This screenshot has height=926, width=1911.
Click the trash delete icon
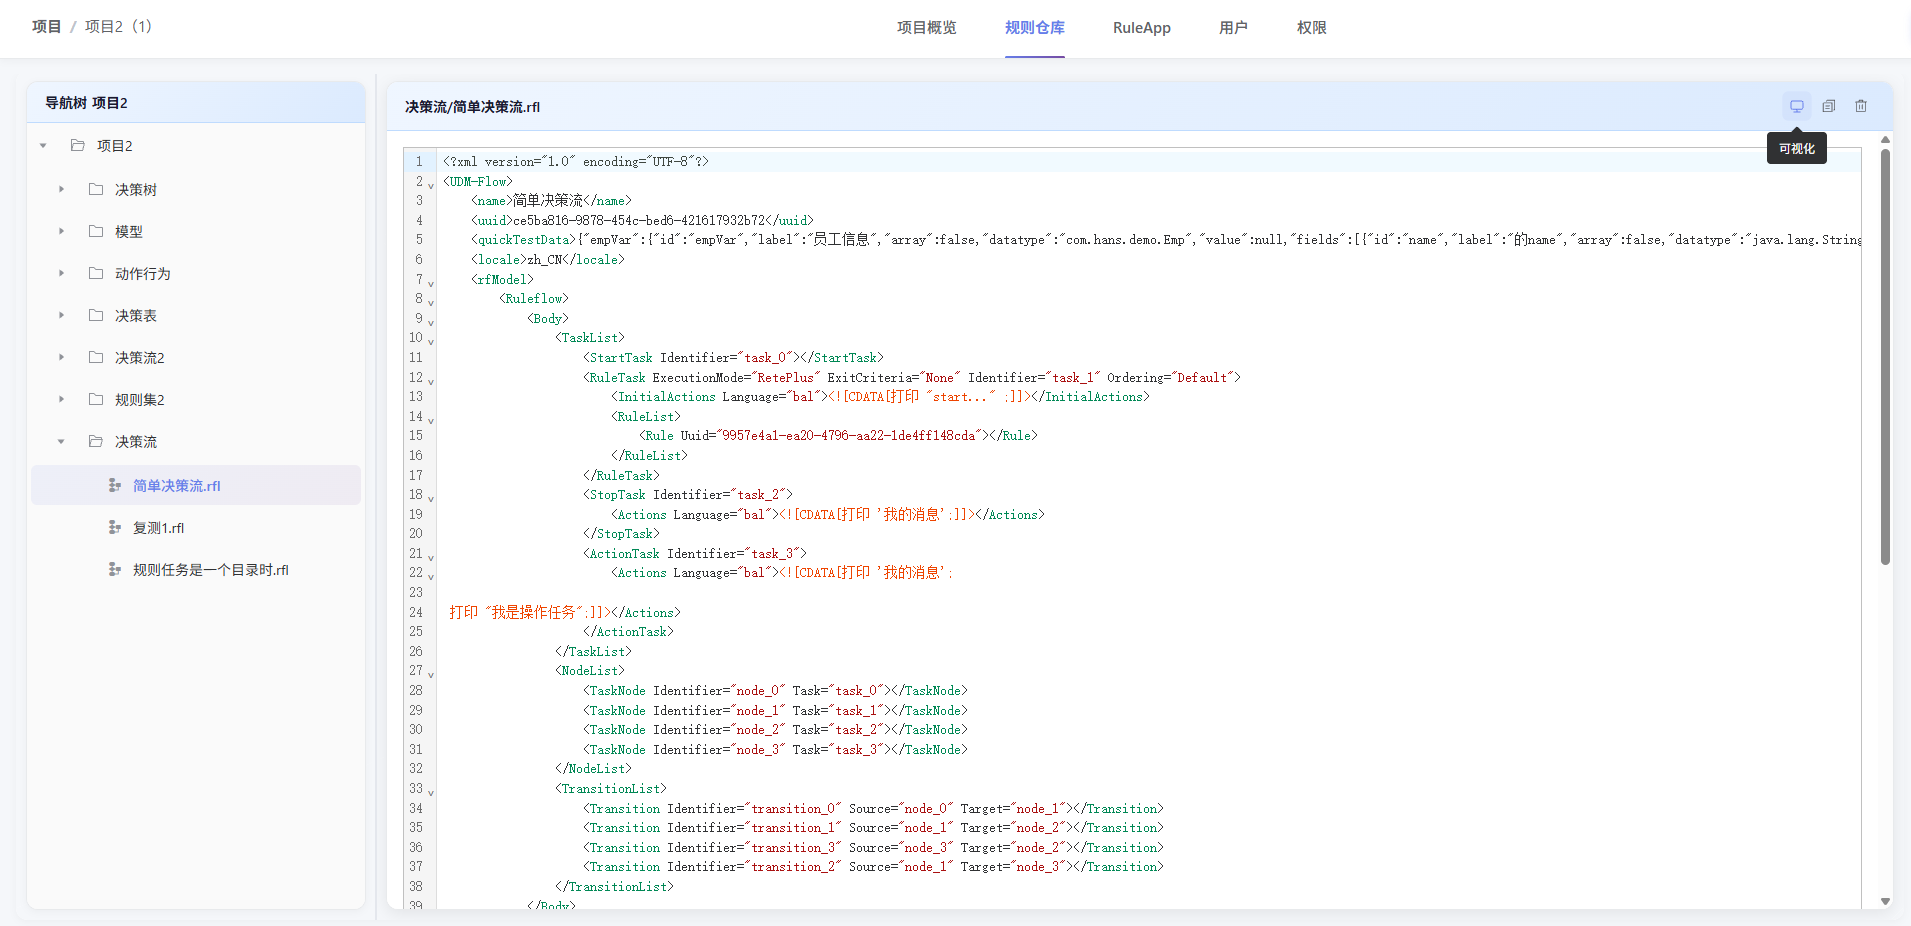click(1860, 106)
